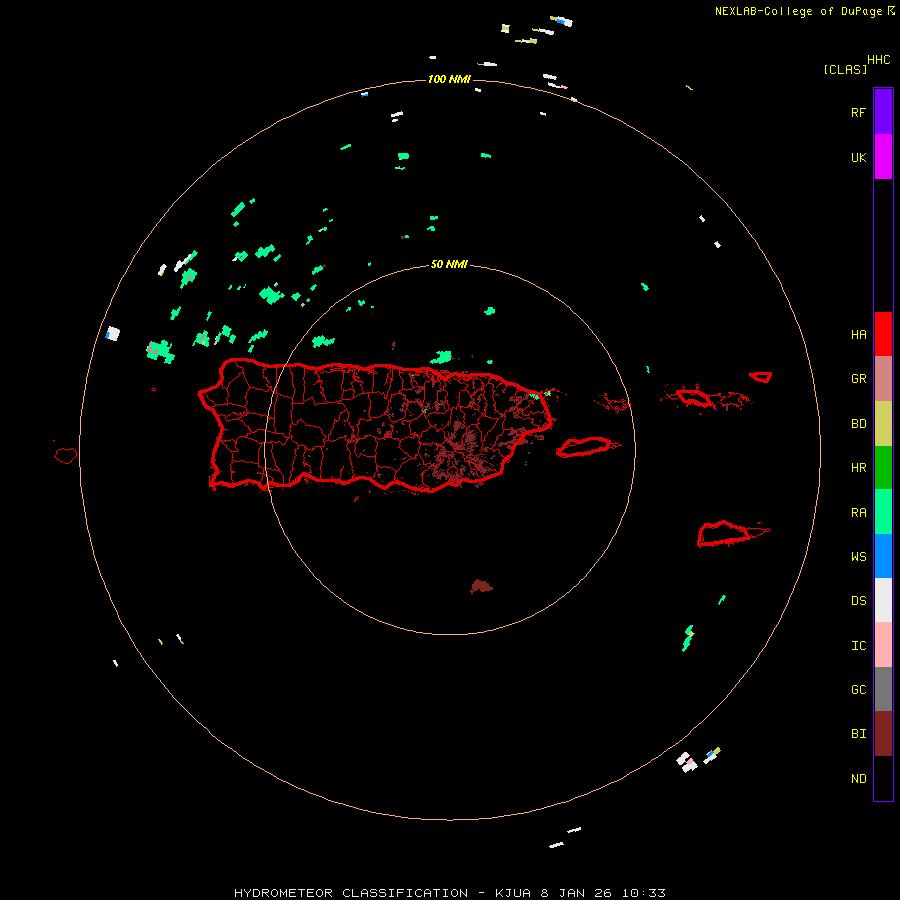Click the 100 NMI range ring label
This screenshot has height=900, width=900.
449,79
